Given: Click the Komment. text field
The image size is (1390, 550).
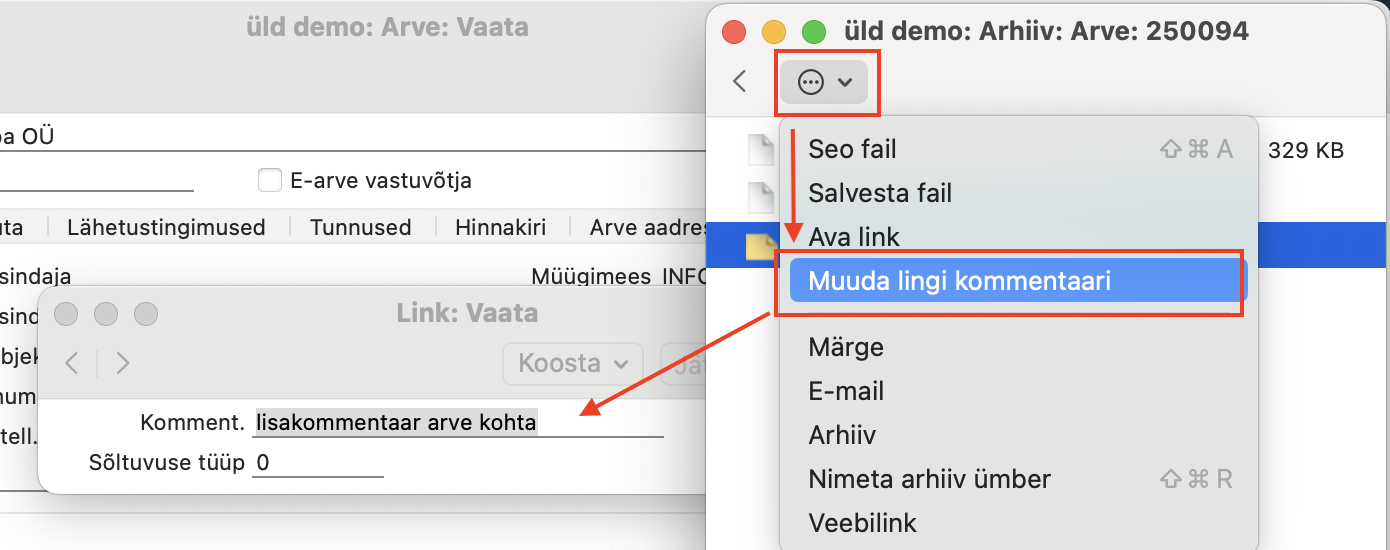Looking at the screenshot, I should (x=458, y=423).
